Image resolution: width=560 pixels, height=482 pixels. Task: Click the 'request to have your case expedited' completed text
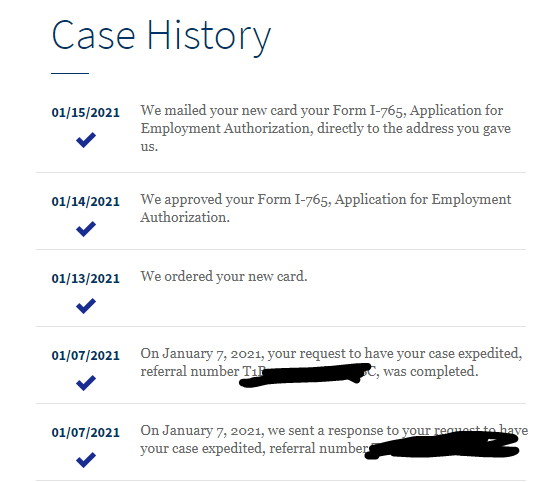click(331, 362)
